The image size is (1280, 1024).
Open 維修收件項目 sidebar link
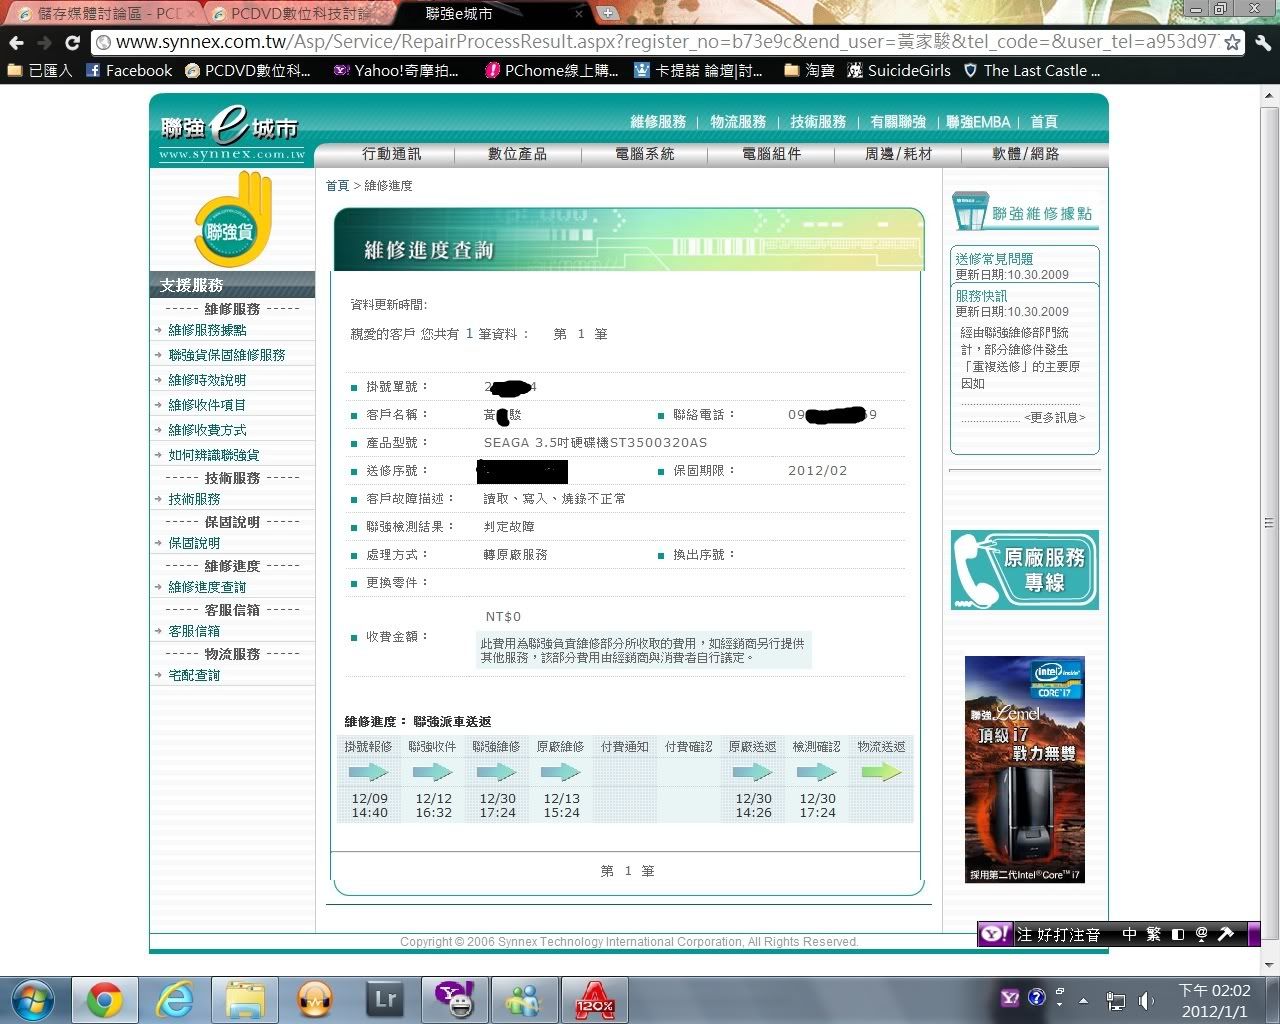click(x=207, y=405)
